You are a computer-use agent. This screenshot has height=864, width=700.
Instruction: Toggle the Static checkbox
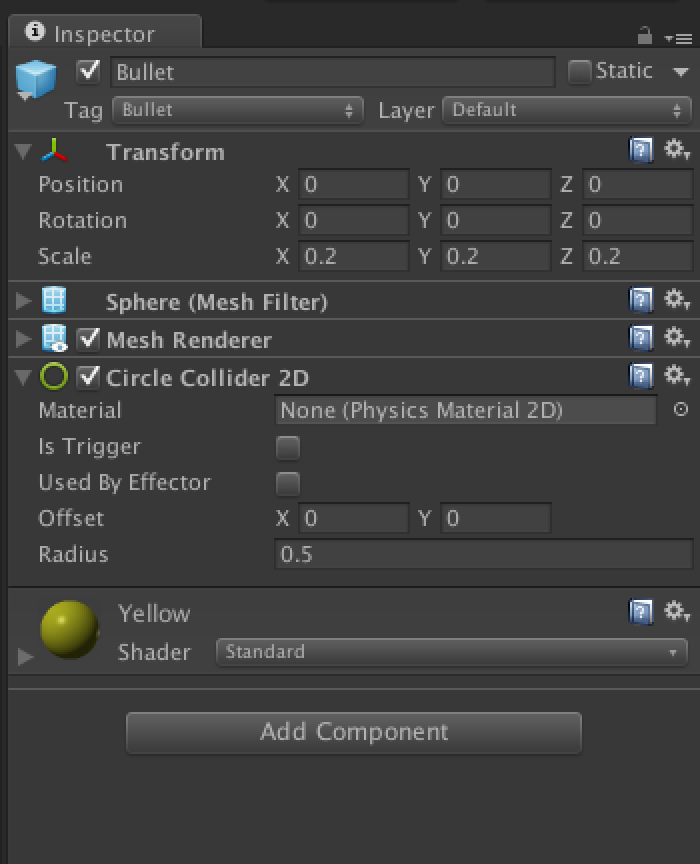[579, 72]
